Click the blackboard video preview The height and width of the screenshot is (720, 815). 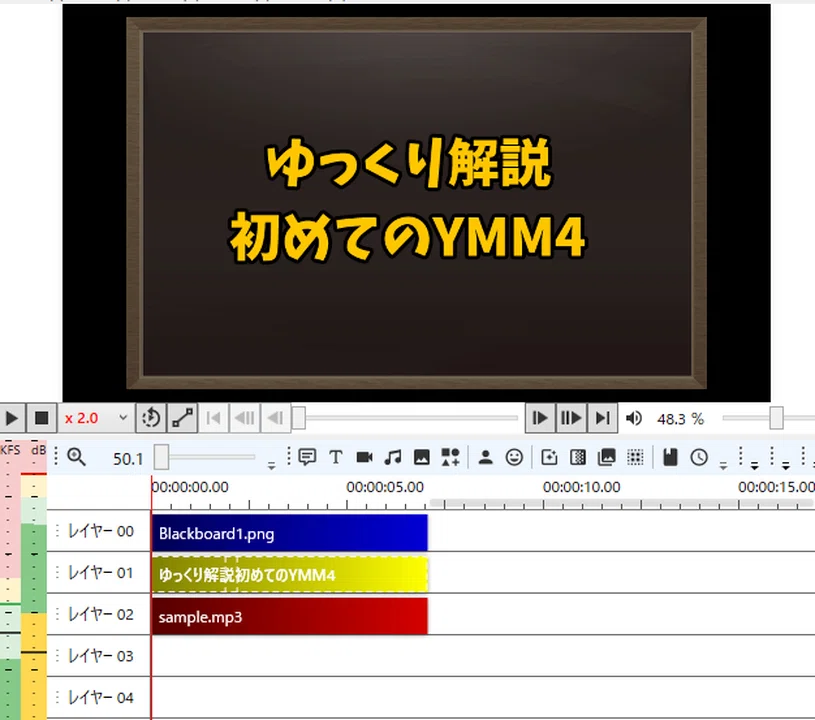(416, 203)
